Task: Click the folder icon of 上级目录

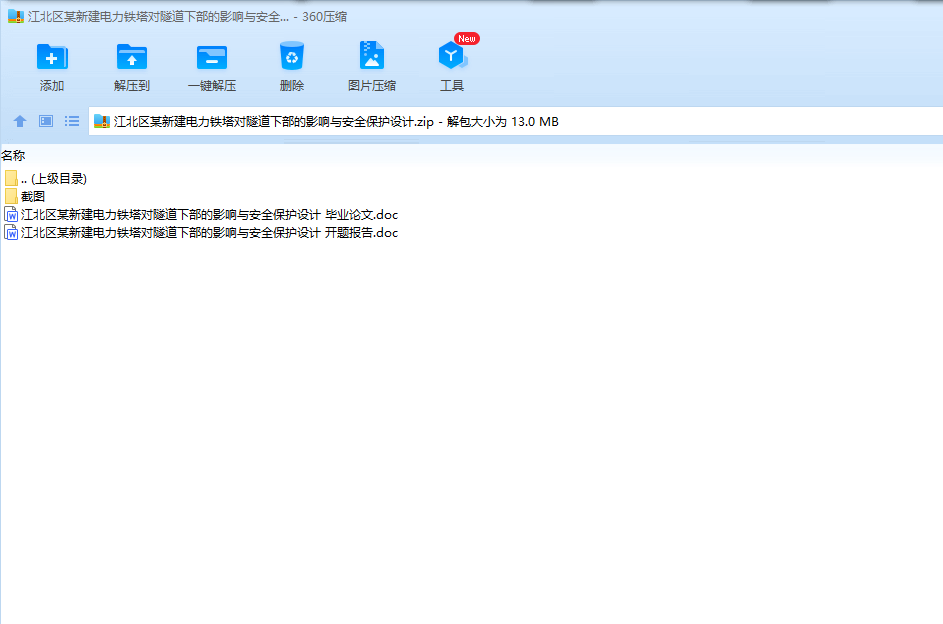Action: pos(11,178)
